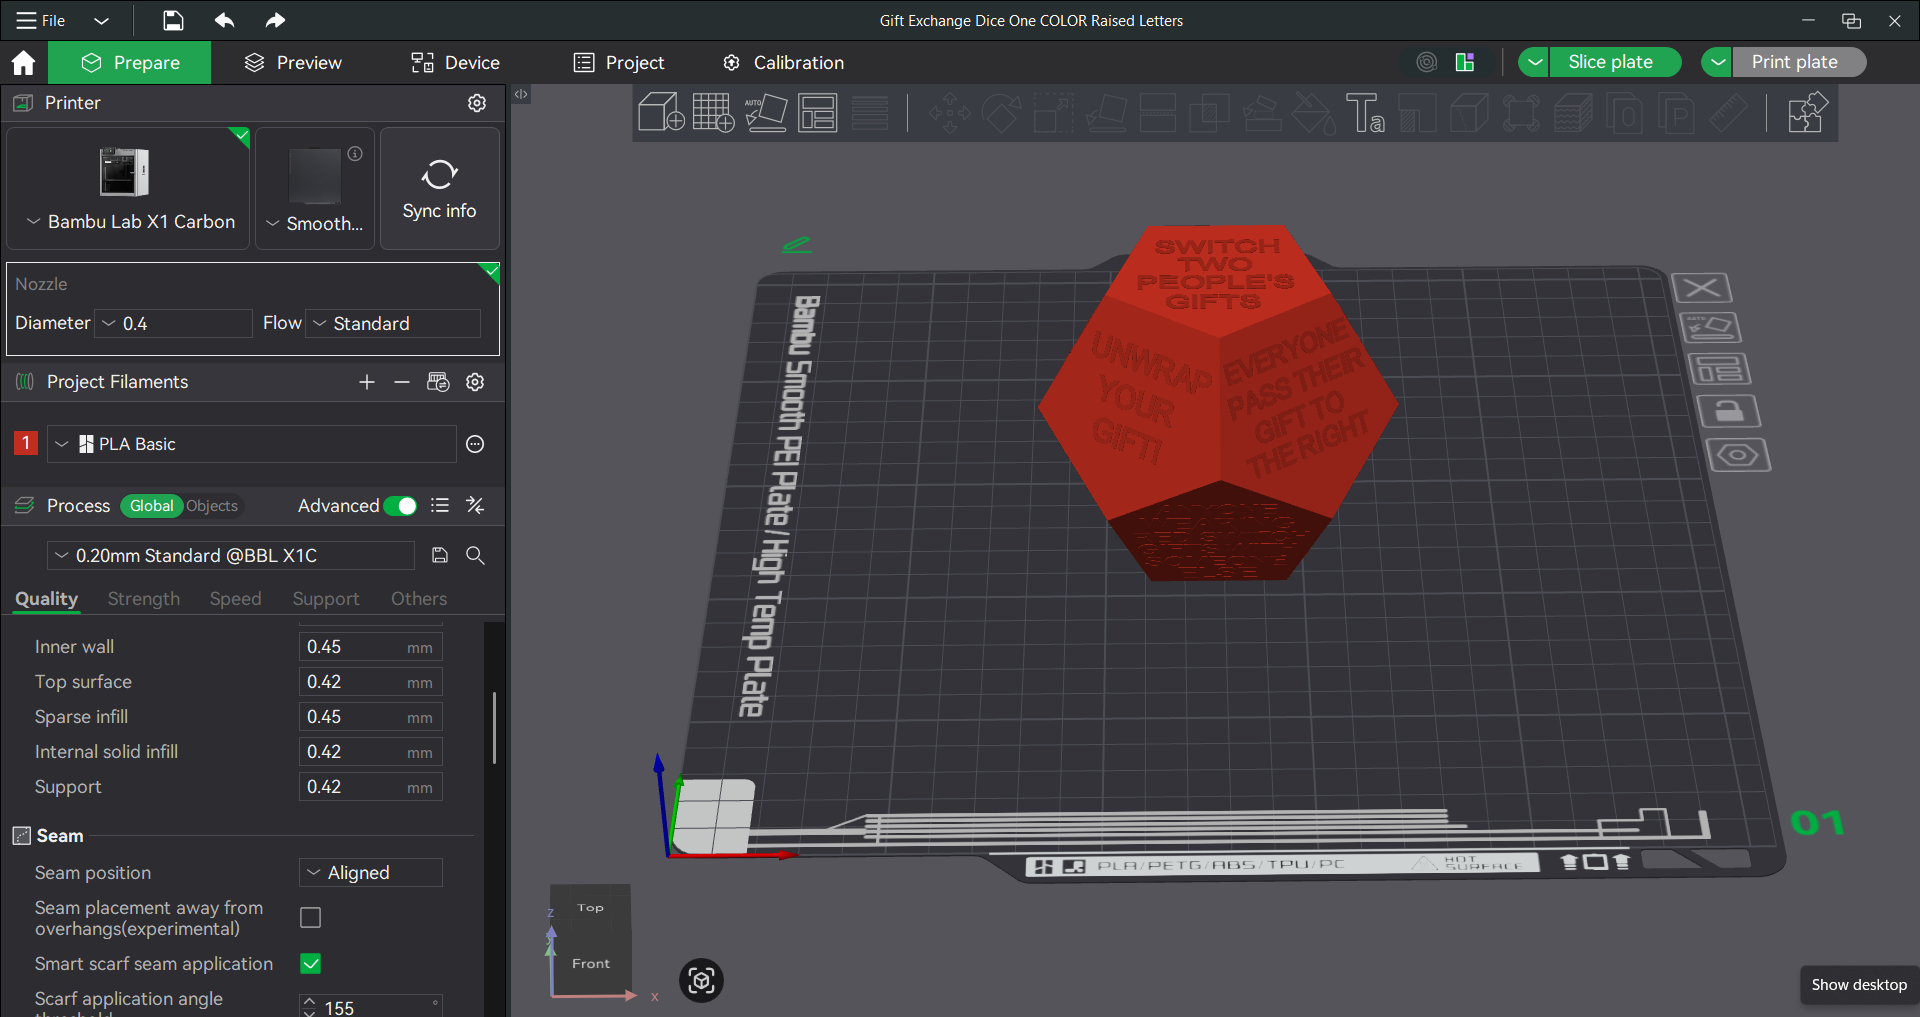Remove plate with X icon
Screen dimensions: 1920x1017
click(x=1702, y=288)
